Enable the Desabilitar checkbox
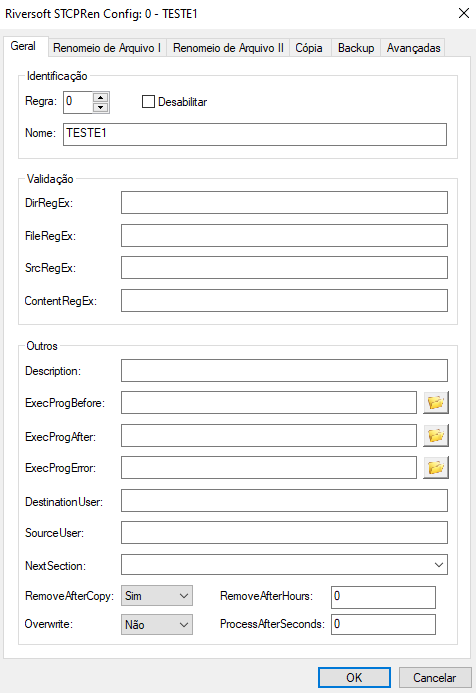This screenshot has height=693, width=476. pos(148,102)
